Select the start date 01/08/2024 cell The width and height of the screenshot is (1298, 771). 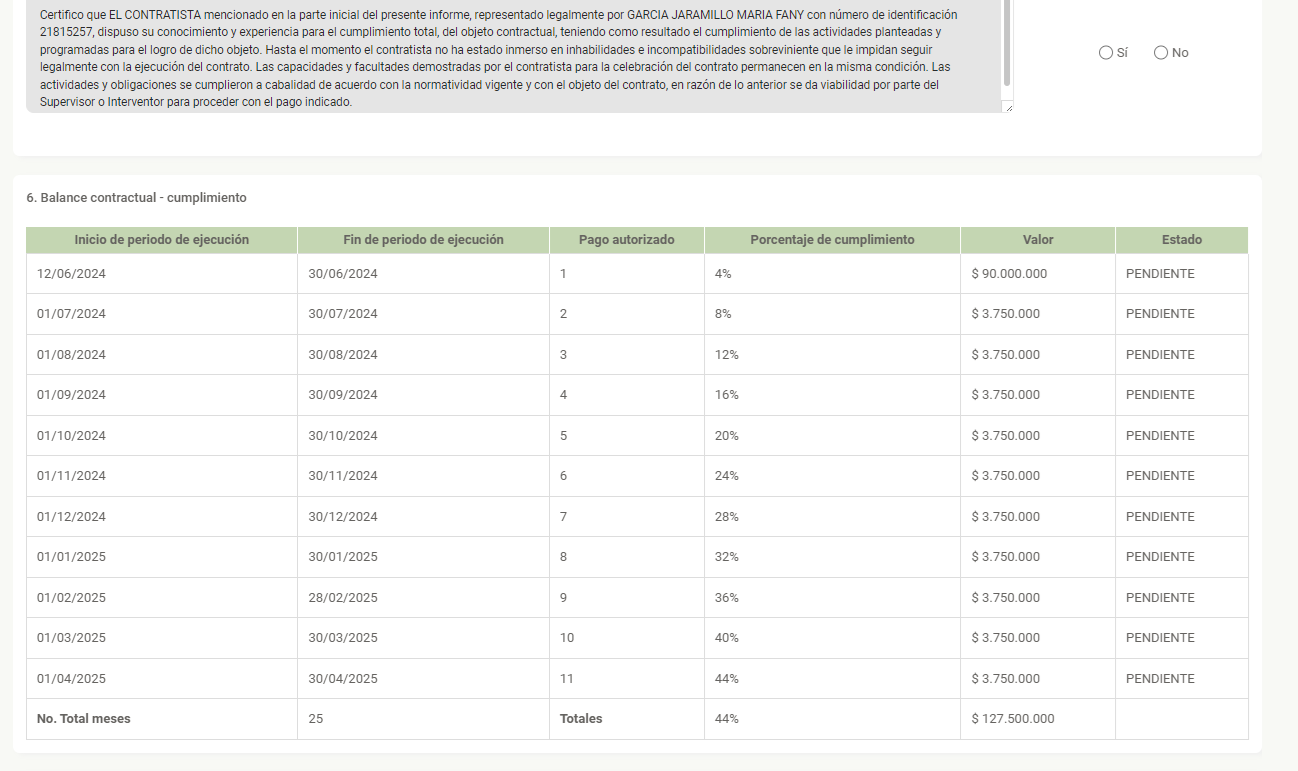[162, 355]
